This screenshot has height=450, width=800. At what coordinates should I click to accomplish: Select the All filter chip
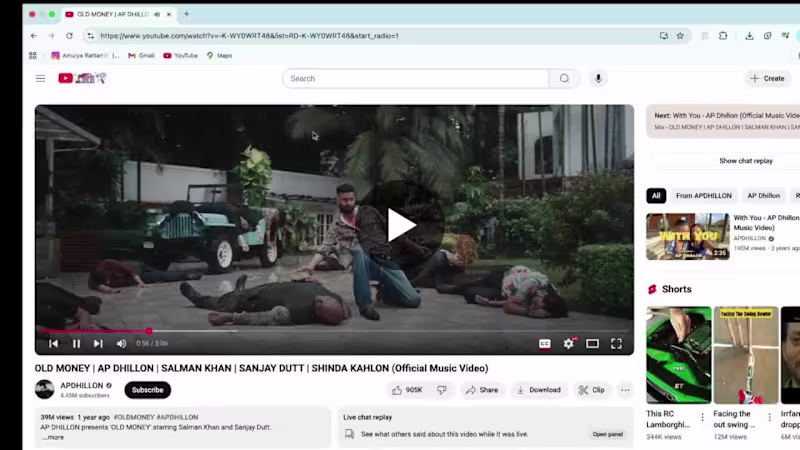click(x=656, y=195)
